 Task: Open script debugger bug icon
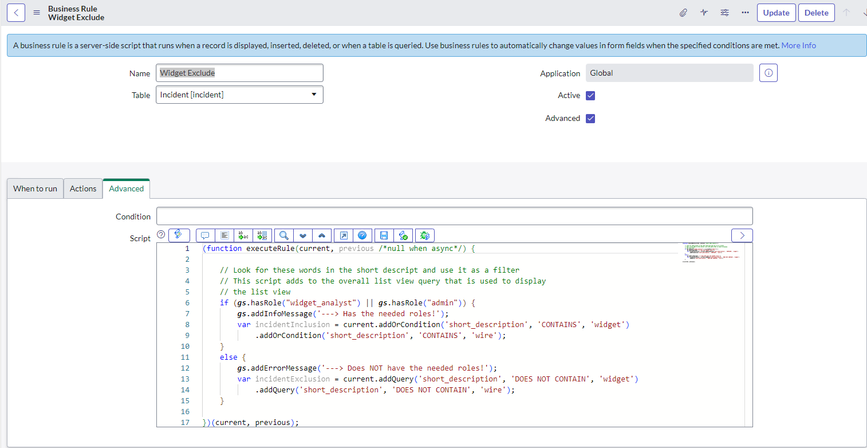(425, 235)
